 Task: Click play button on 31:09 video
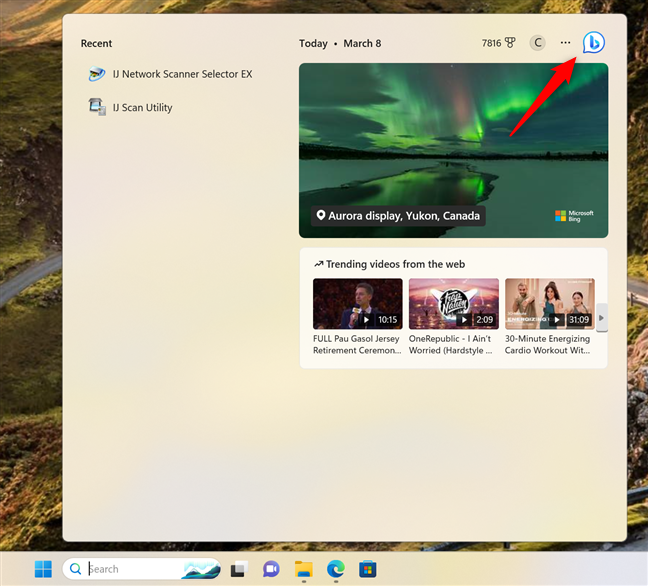557,319
